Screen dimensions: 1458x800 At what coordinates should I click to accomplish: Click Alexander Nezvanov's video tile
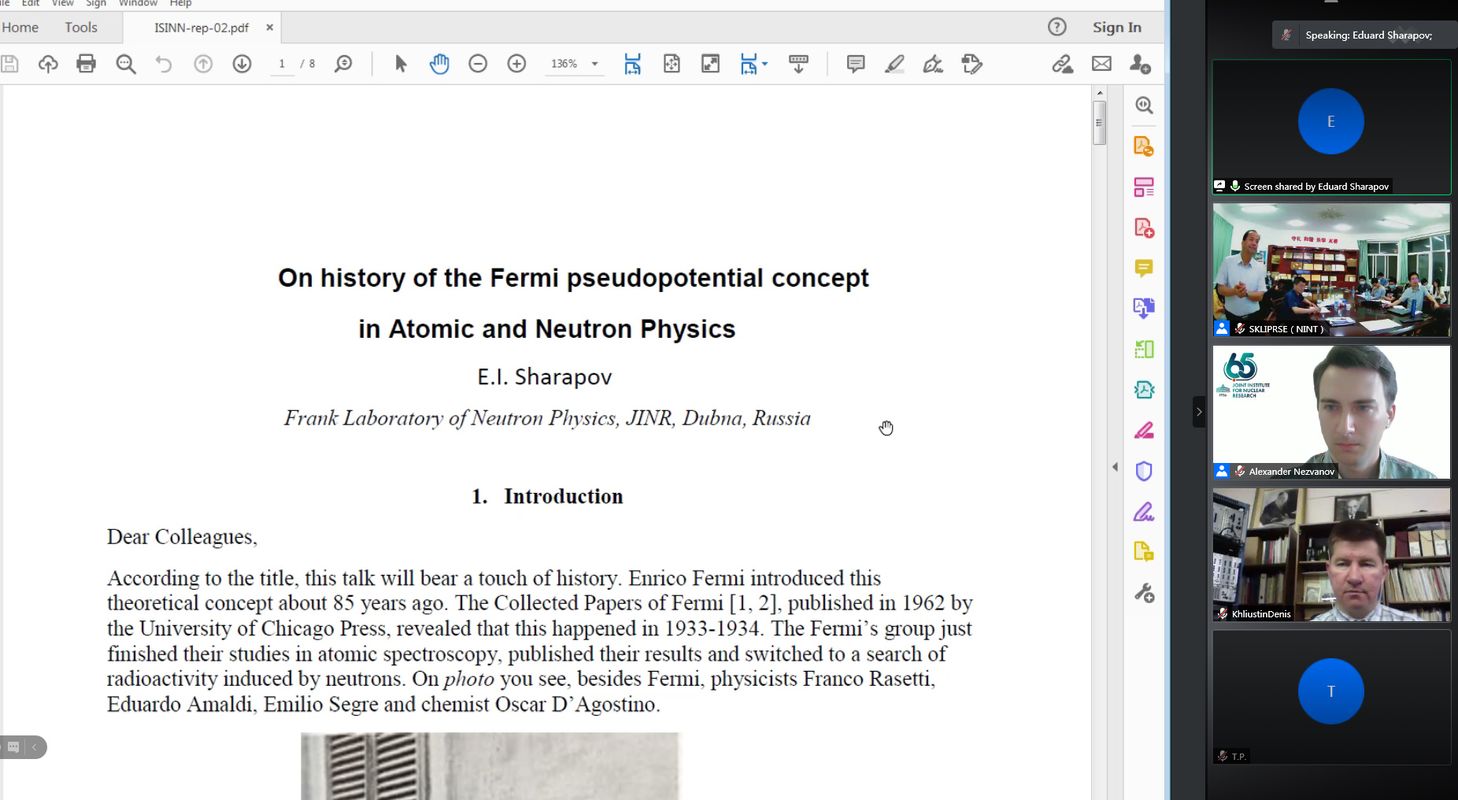point(1331,412)
